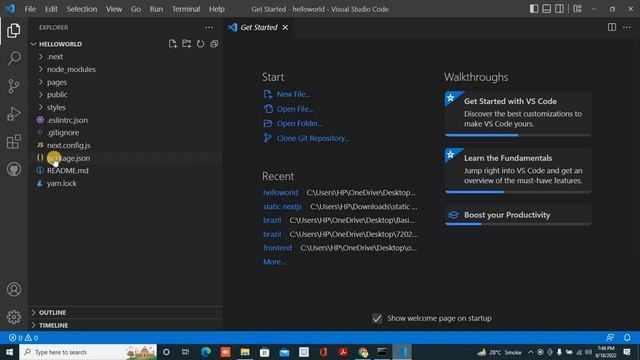Image resolution: width=640 pixels, height=360 pixels.
Task: Expand the pages folder
Action: (x=57, y=82)
